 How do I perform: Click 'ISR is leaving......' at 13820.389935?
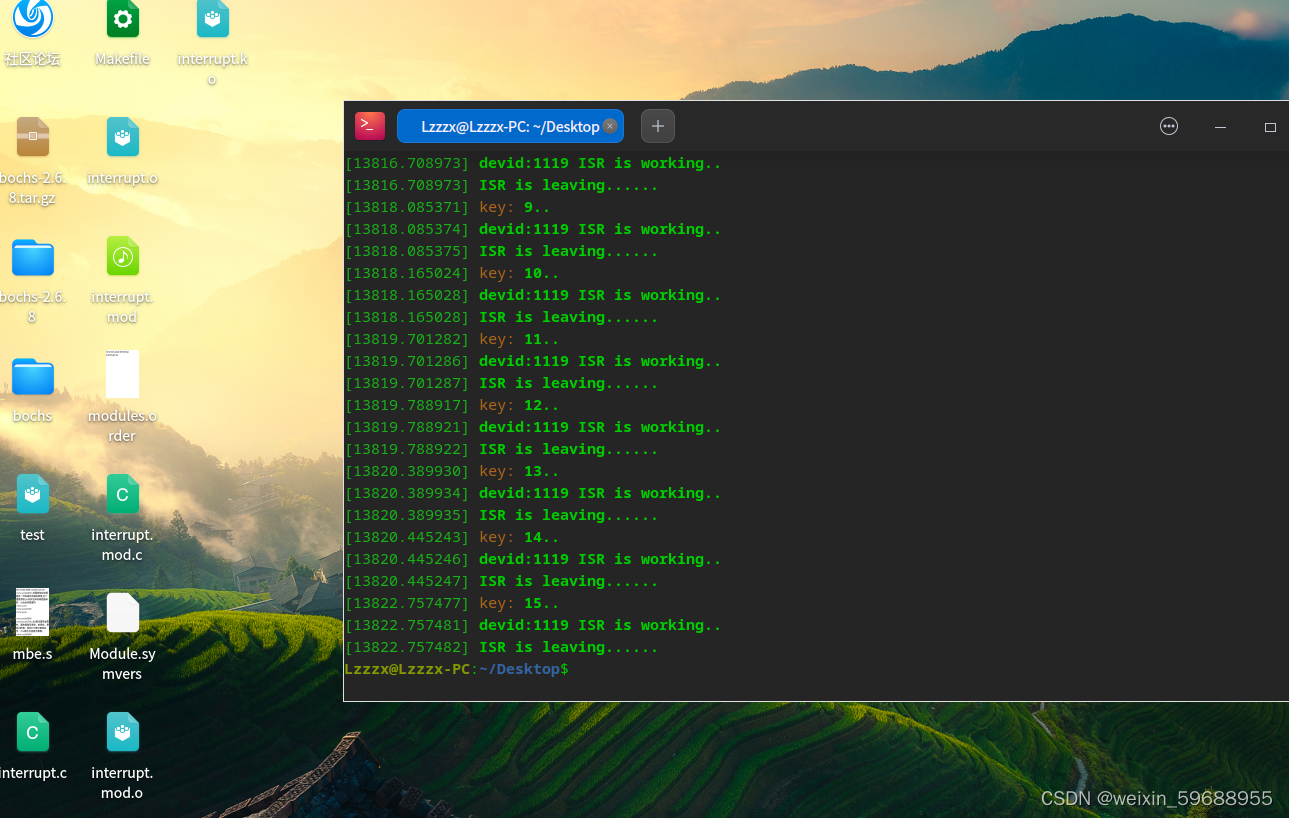[569, 515]
